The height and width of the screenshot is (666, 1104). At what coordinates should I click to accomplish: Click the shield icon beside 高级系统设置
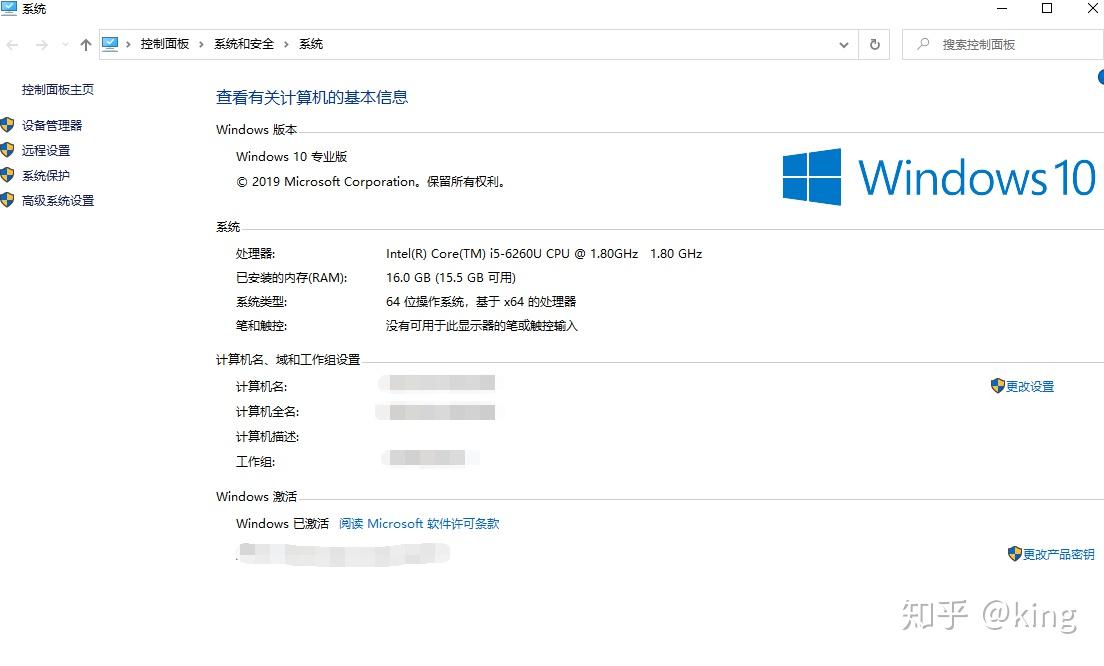click(x=8, y=200)
